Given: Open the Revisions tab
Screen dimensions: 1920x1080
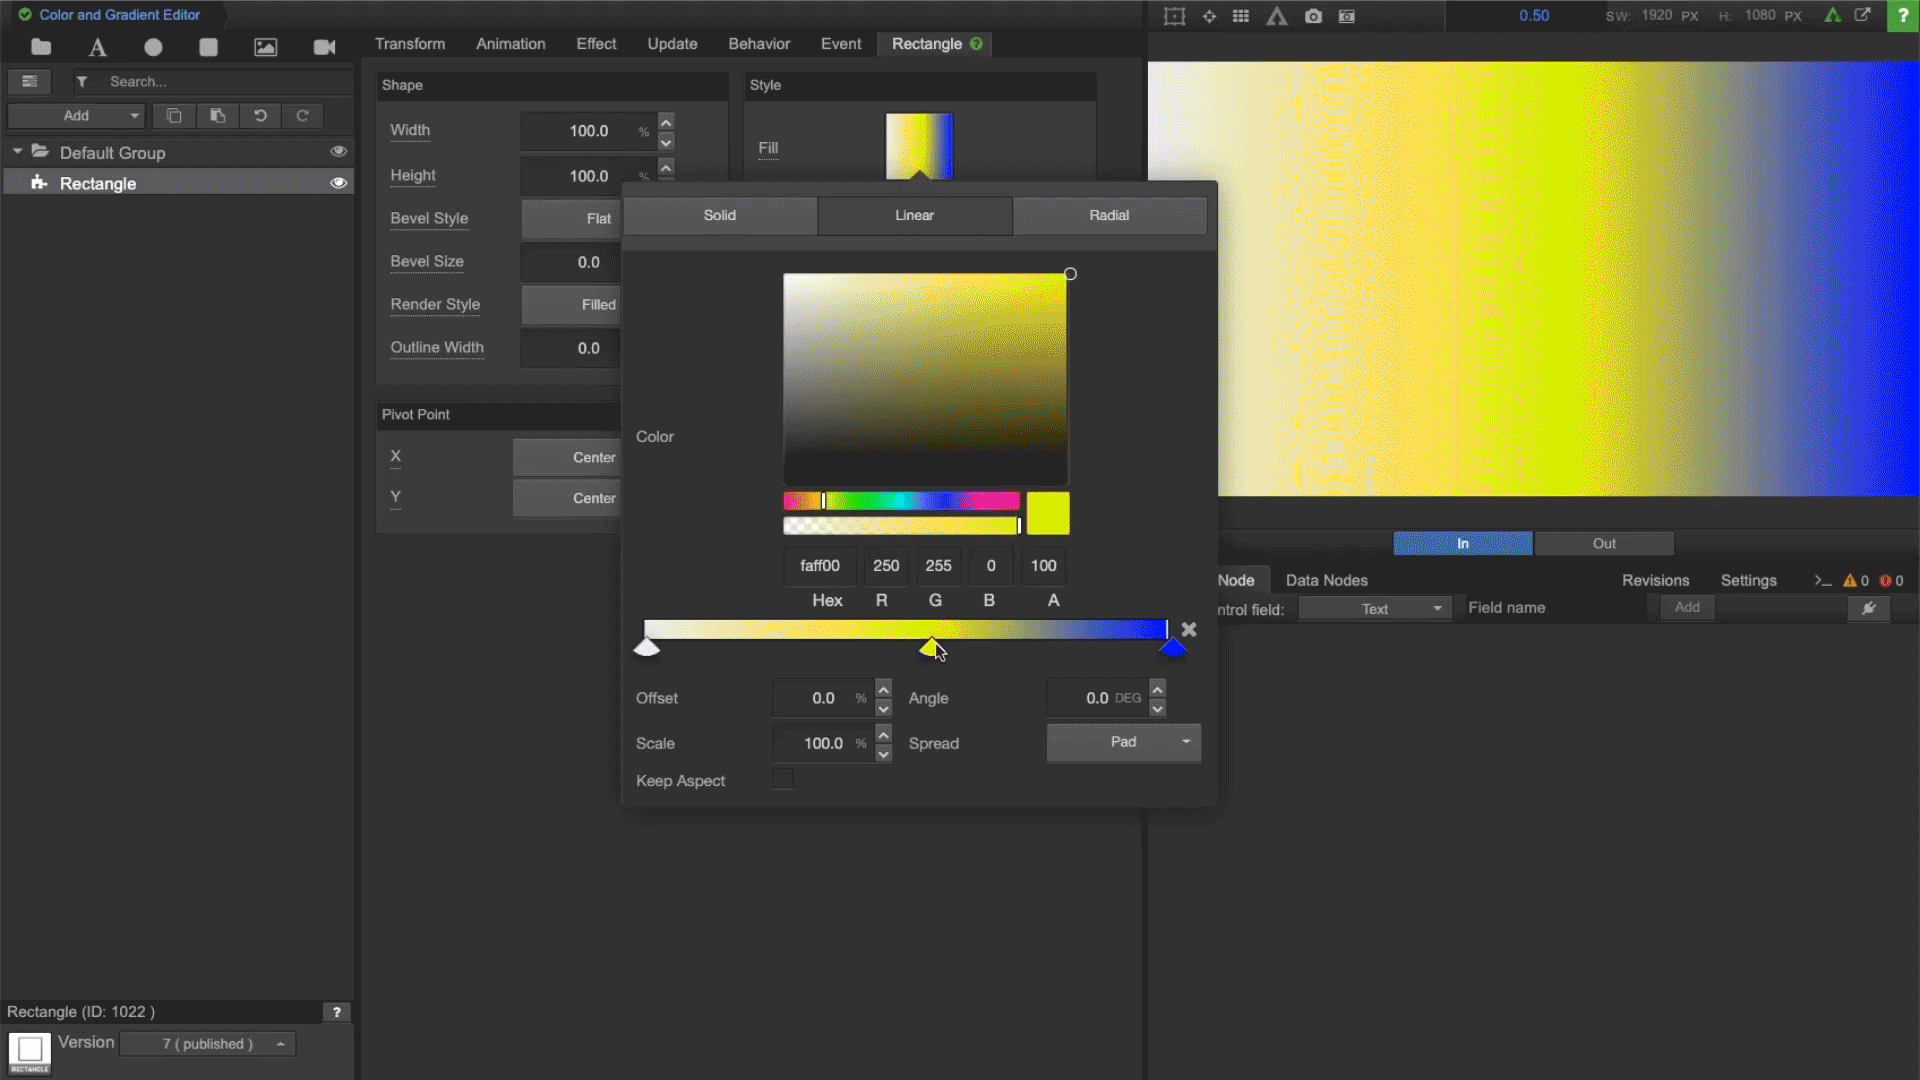Looking at the screenshot, I should point(1655,580).
